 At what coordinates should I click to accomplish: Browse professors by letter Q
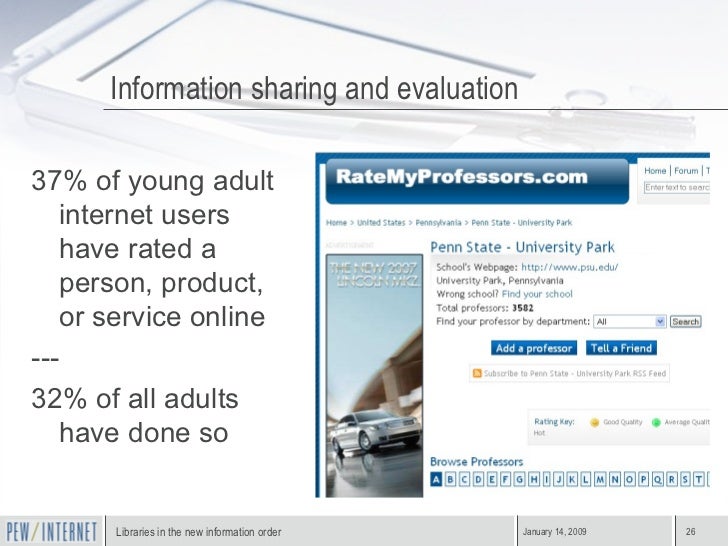tap(658, 480)
